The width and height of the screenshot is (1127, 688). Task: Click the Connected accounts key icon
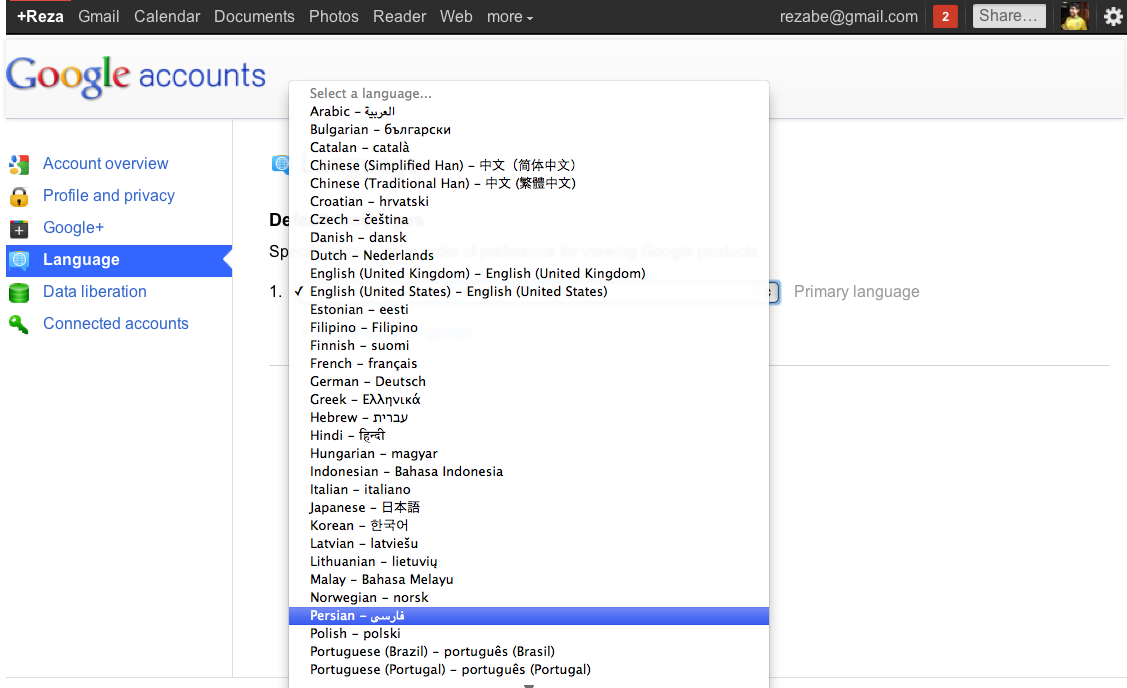point(19,324)
